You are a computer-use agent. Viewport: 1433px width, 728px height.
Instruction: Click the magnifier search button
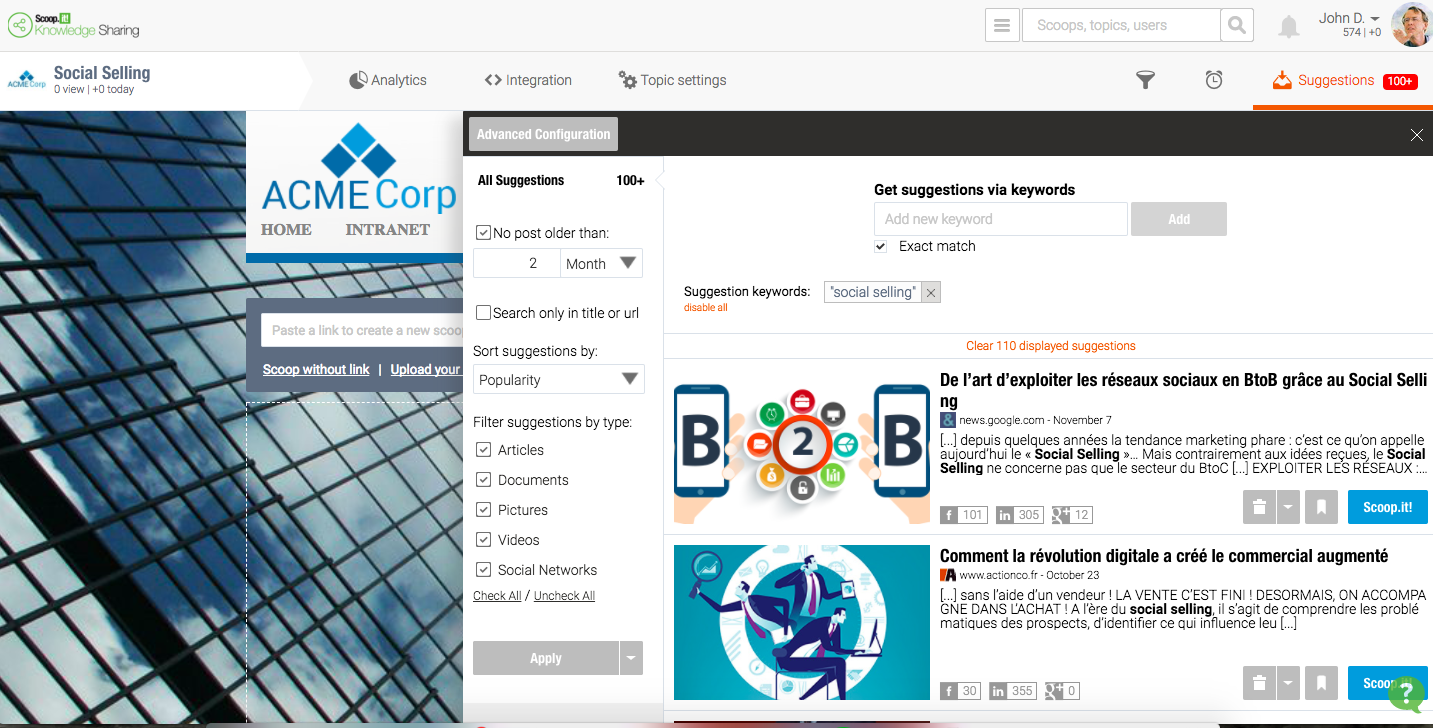(x=1237, y=25)
